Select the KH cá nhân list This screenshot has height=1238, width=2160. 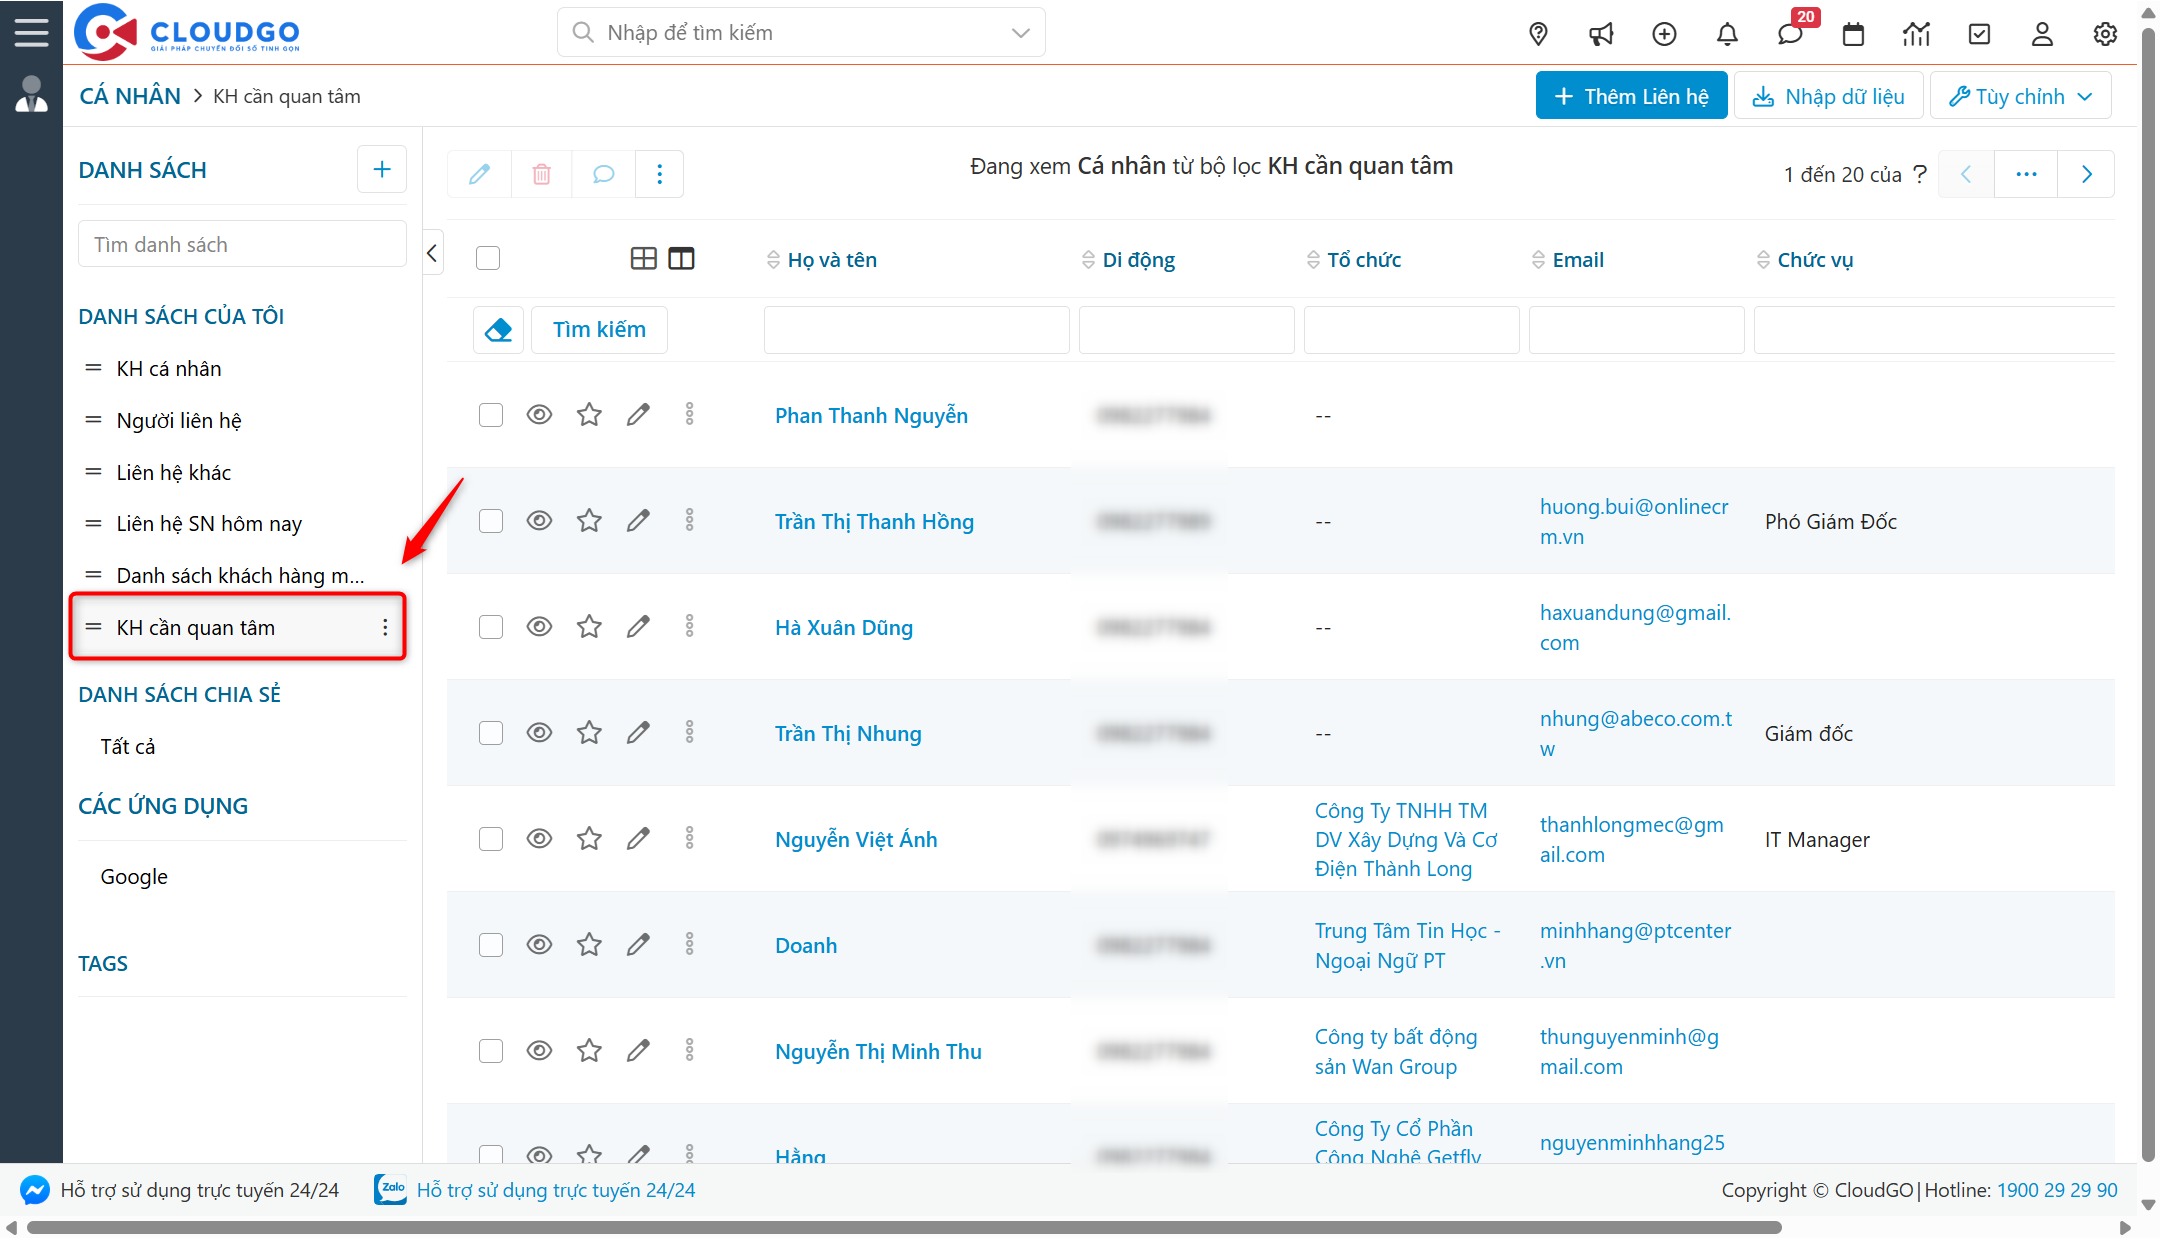point(169,369)
